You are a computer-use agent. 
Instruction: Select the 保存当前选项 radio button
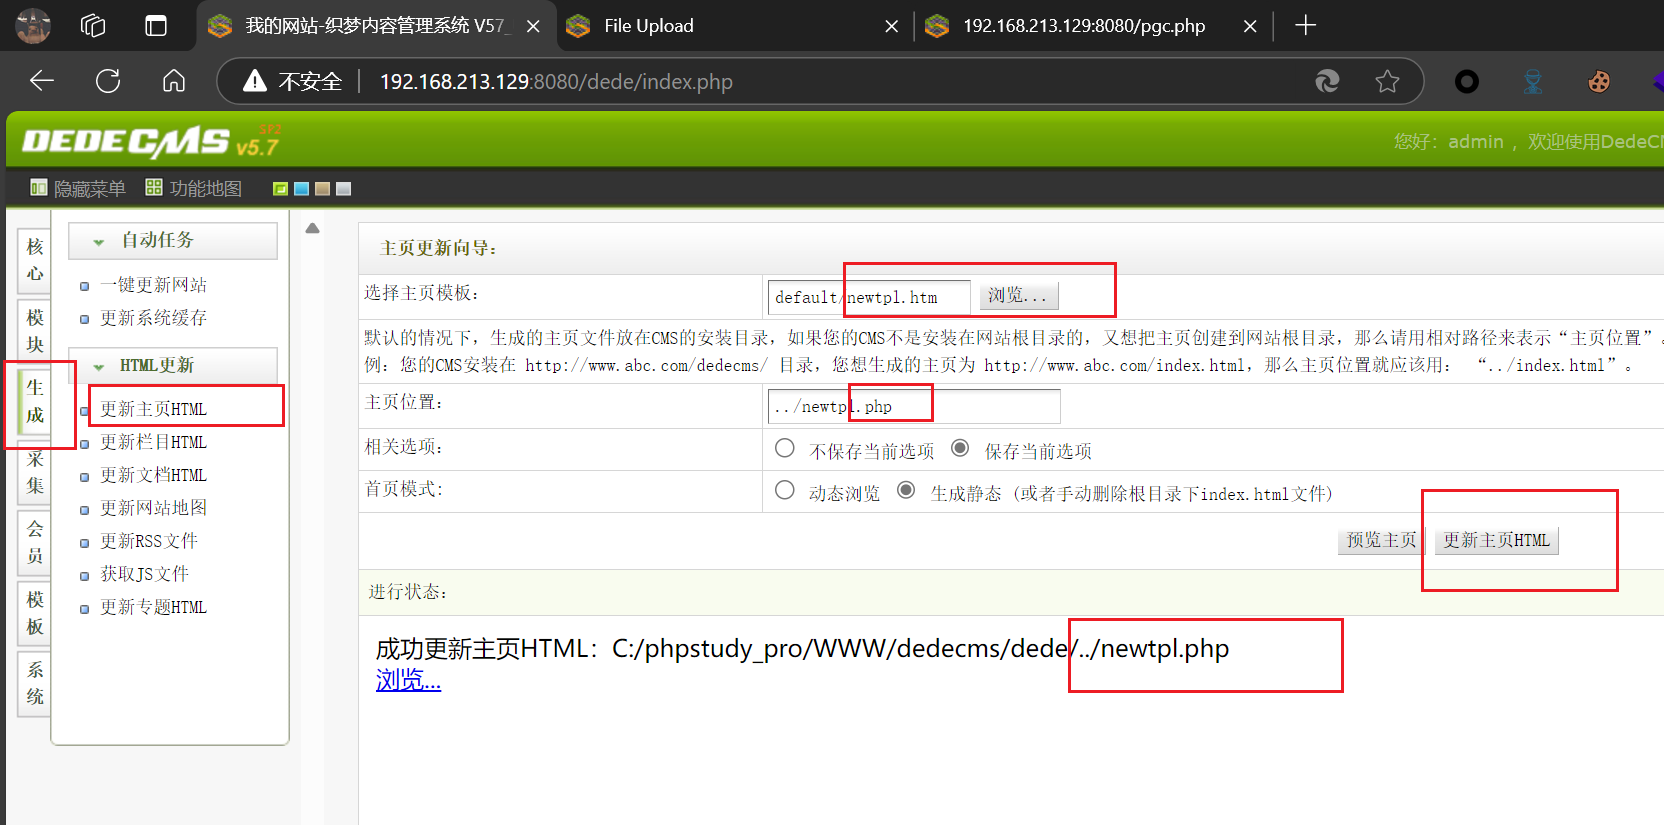point(960,449)
